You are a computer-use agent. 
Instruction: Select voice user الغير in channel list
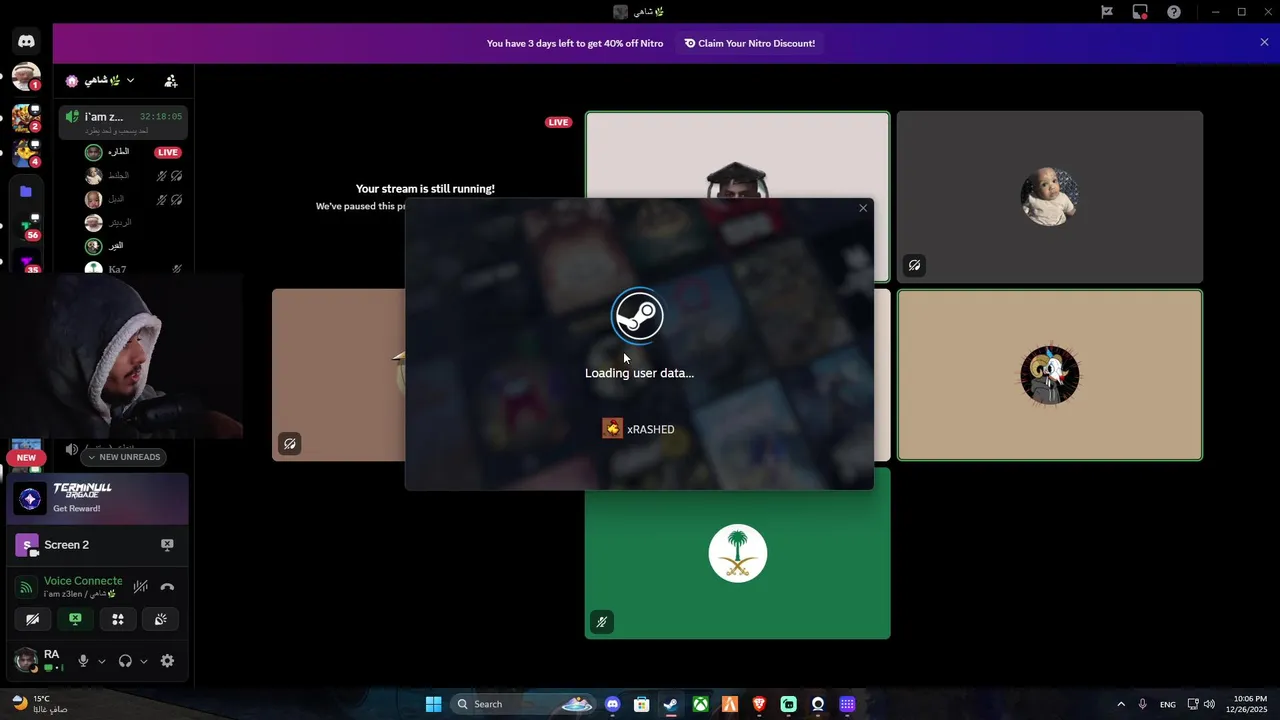click(134, 245)
